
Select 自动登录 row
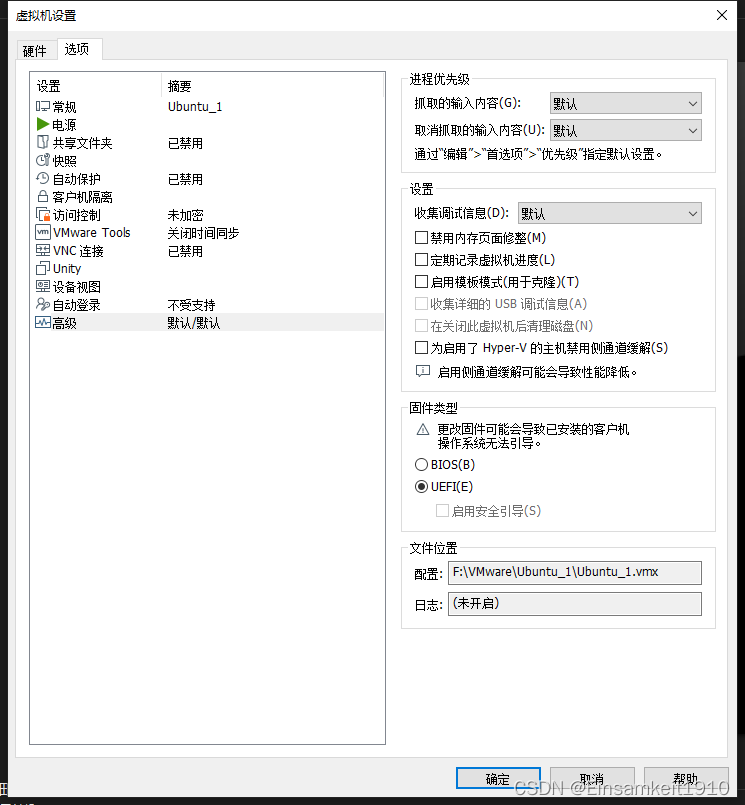[207, 304]
